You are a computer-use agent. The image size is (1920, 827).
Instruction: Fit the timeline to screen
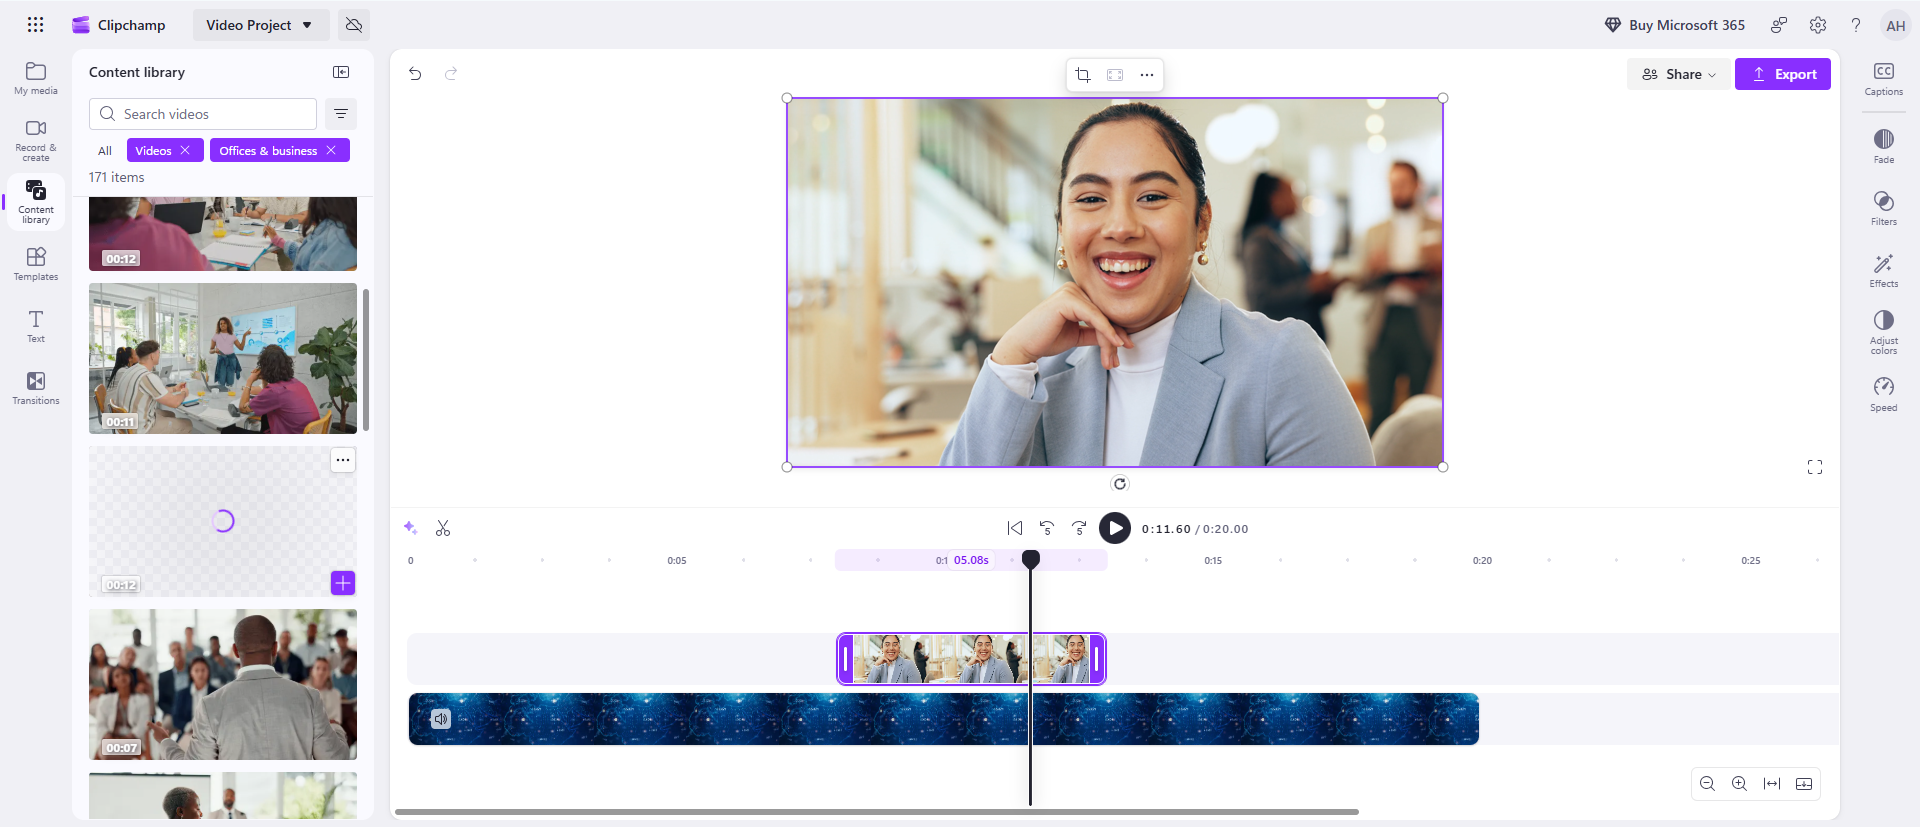tap(1772, 784)
